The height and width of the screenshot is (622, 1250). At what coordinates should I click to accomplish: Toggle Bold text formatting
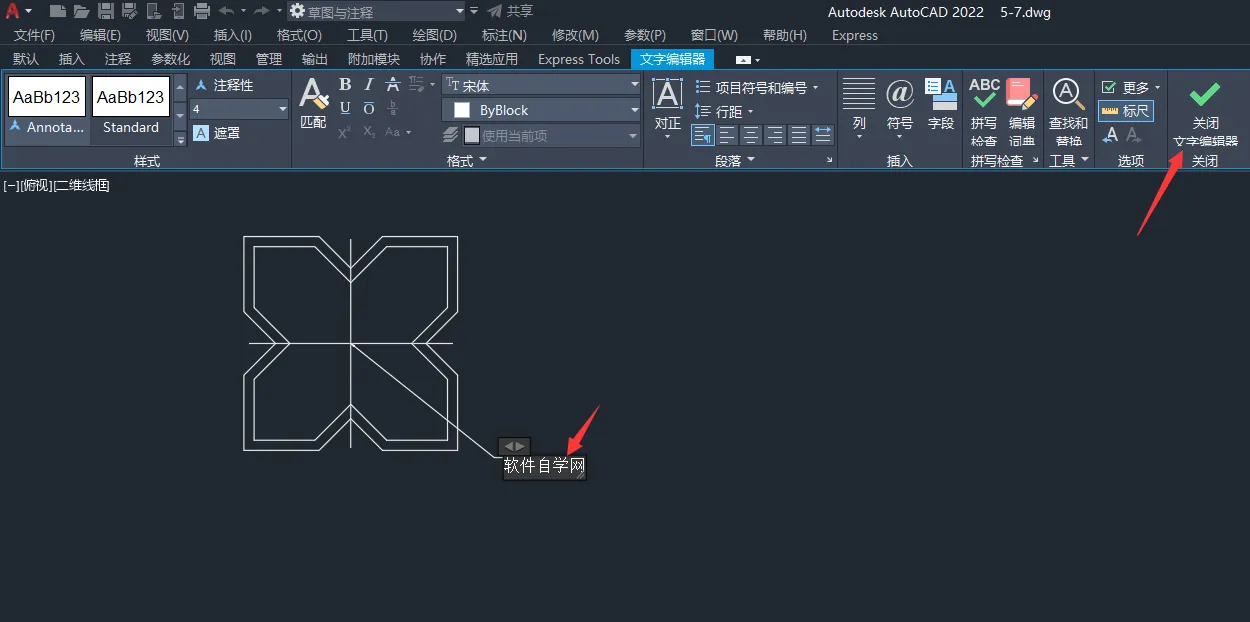345,85
